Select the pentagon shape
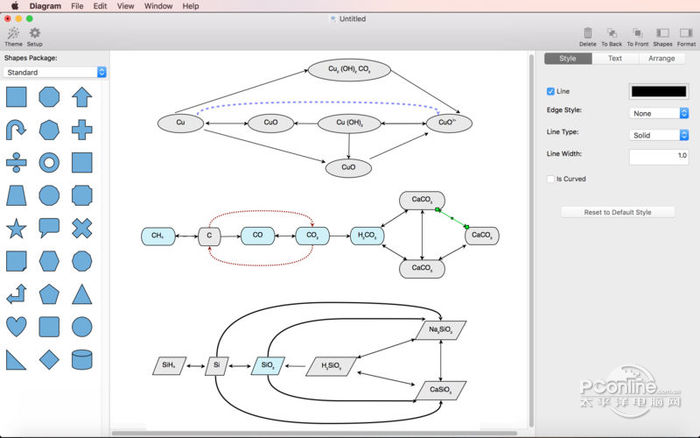 point(49,294)
